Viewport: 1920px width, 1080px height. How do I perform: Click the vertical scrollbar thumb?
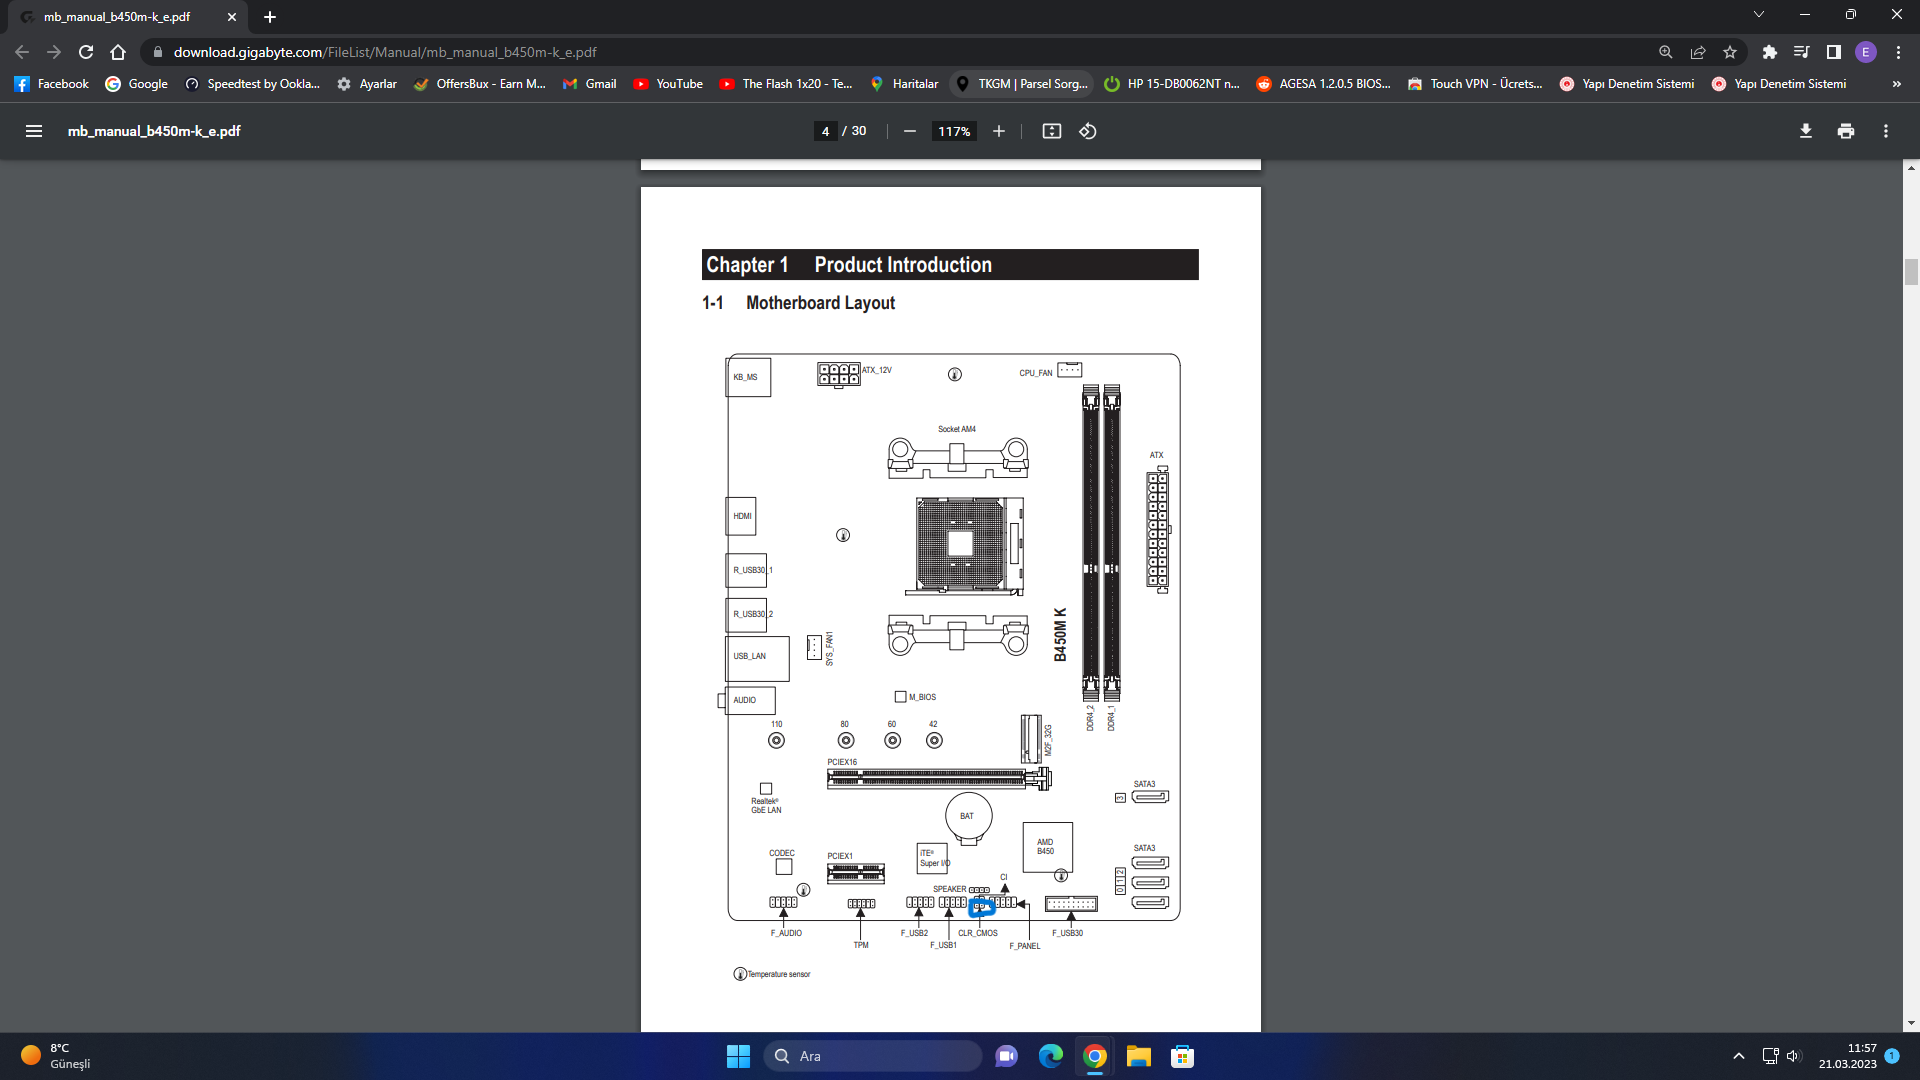pos(1911,272)
